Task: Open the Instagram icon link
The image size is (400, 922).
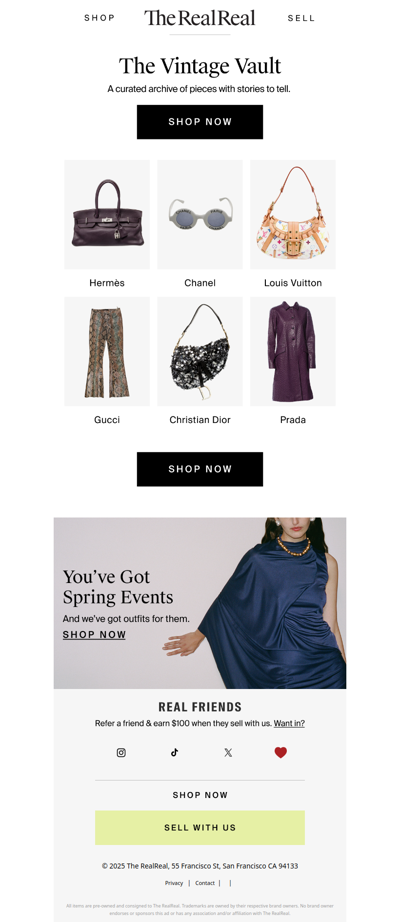Action: tap(121, 753)
